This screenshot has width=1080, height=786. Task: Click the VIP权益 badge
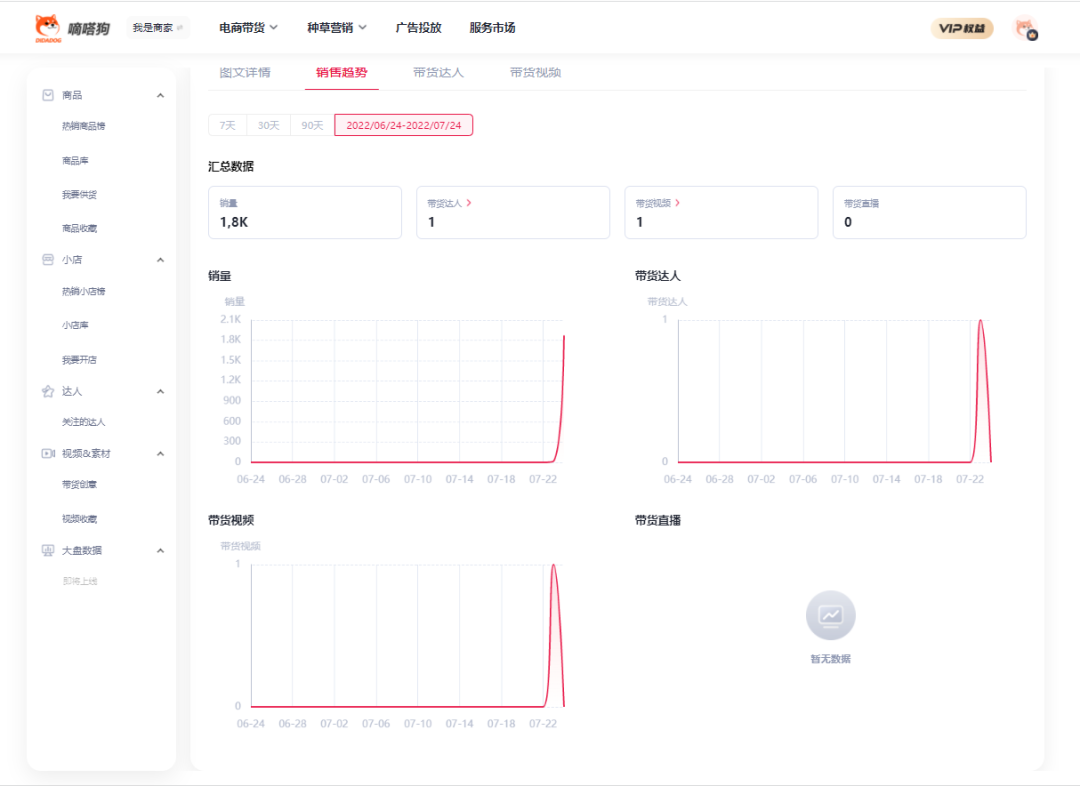[962, 28]
